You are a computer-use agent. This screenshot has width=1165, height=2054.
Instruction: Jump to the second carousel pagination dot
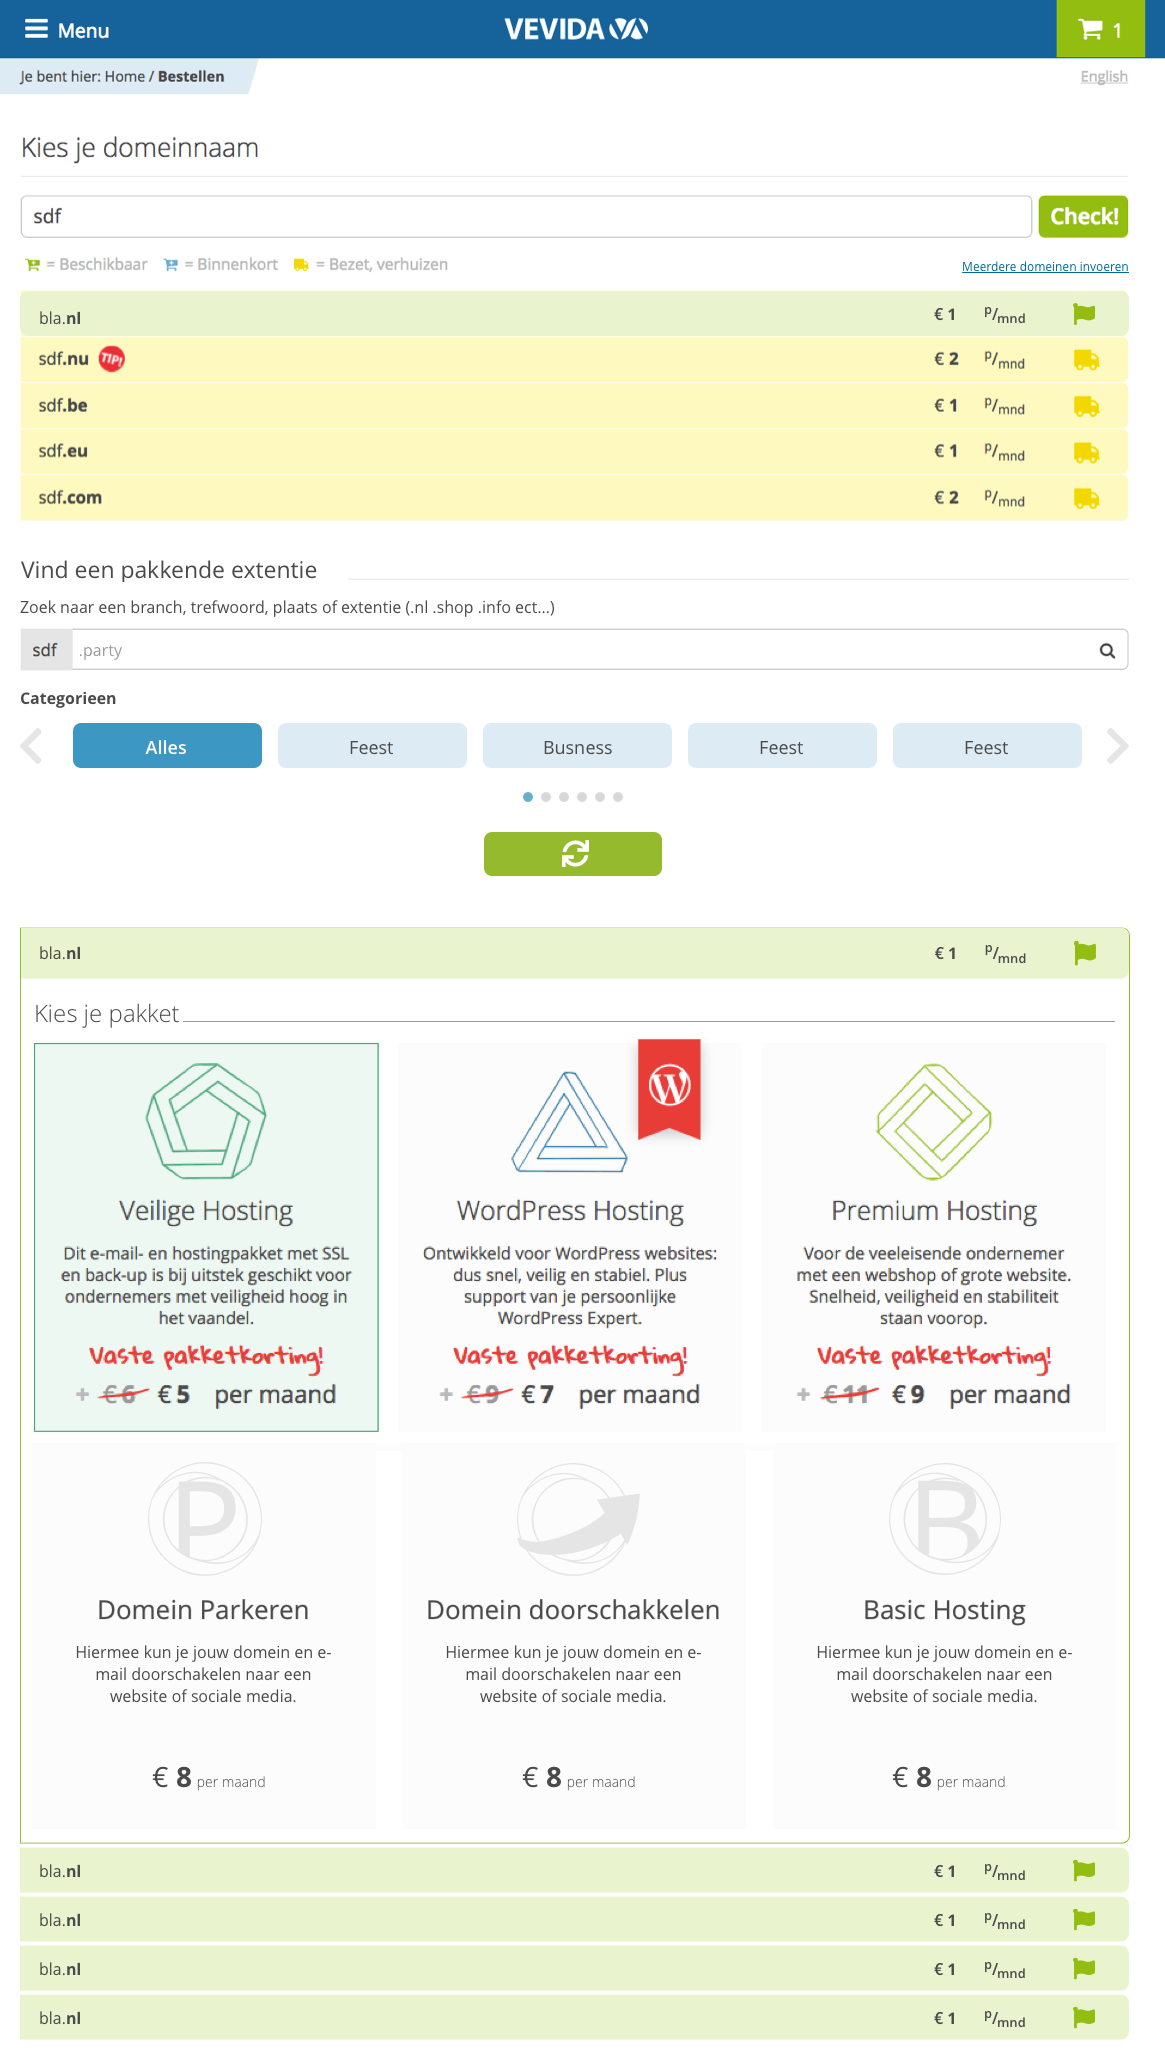546,797
